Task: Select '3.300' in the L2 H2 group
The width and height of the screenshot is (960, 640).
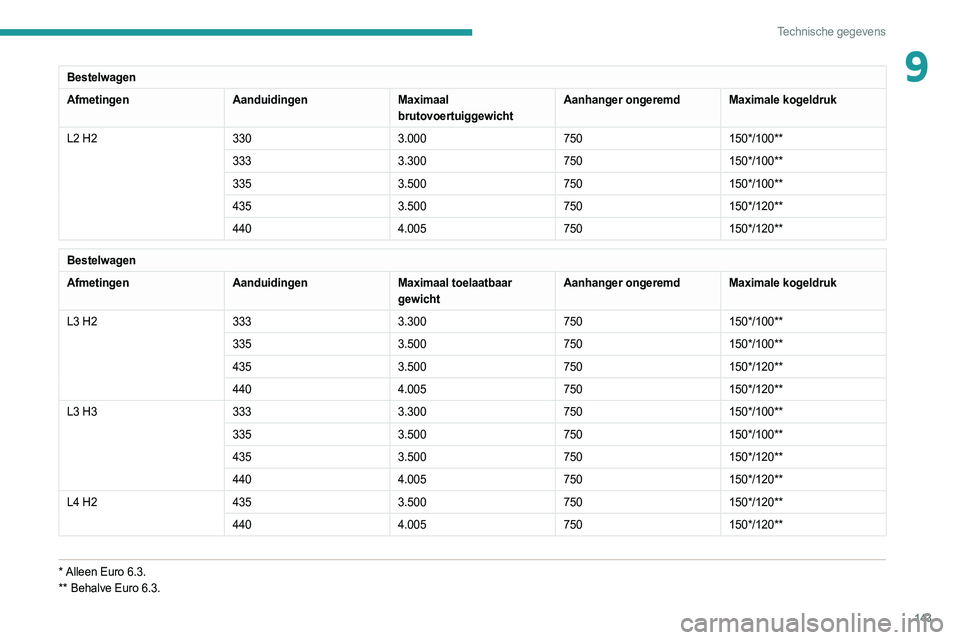Action: [412, 161]
